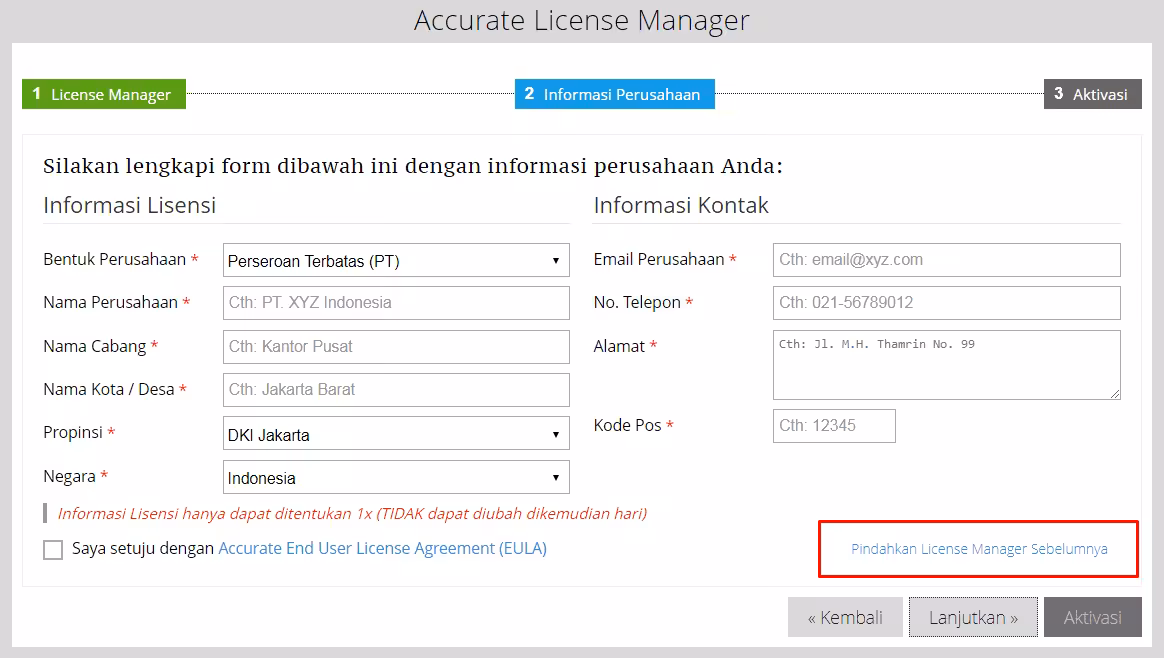Click the Informasi Lisensi heading
The image size is (1164, 658).
tap(129, 205)
